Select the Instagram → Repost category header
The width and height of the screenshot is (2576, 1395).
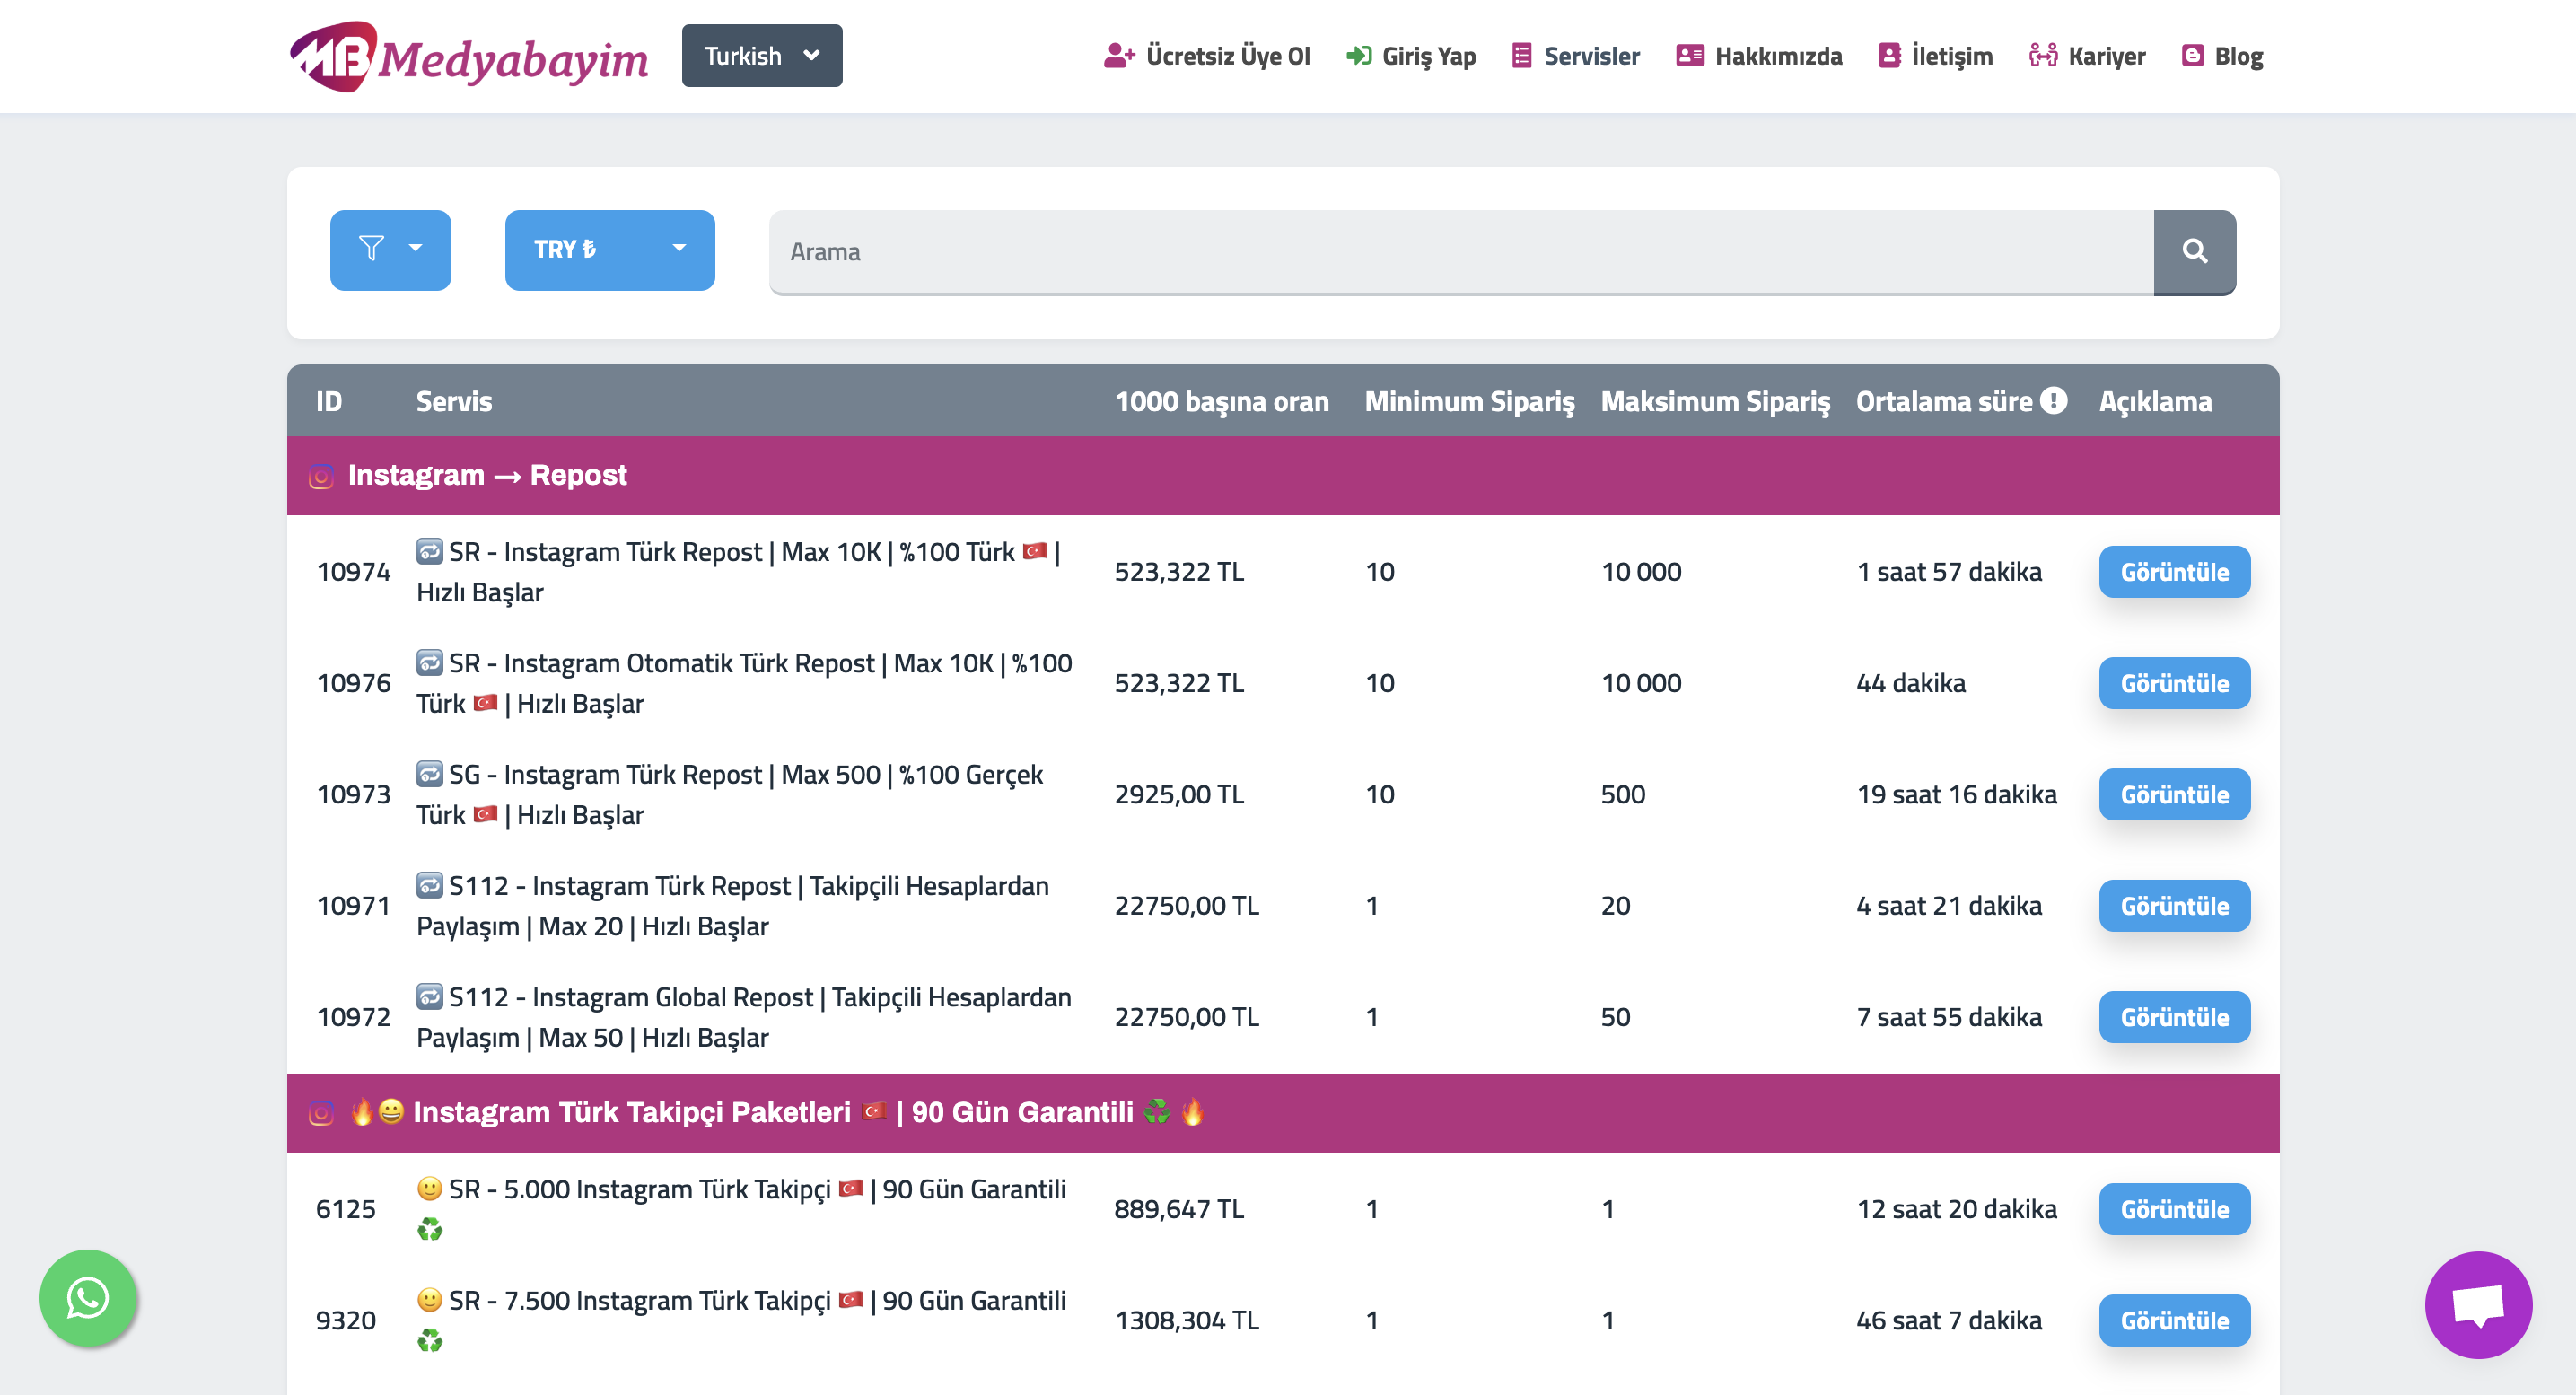click(x=1283, y=476)
